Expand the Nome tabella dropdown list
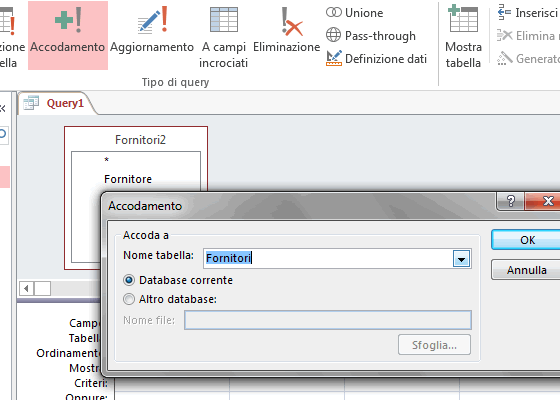560x400 pixels. (461, 259)
